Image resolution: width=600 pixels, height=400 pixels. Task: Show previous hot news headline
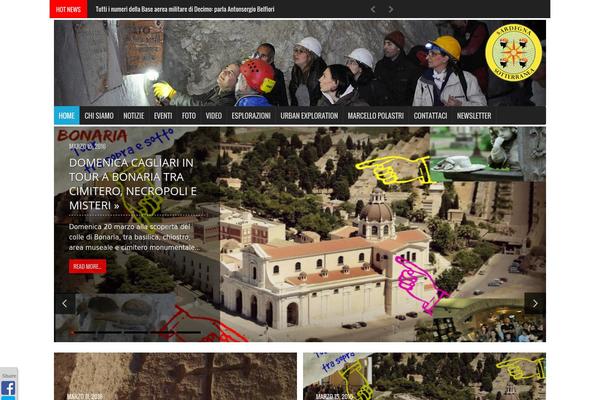tap(373, 9)
